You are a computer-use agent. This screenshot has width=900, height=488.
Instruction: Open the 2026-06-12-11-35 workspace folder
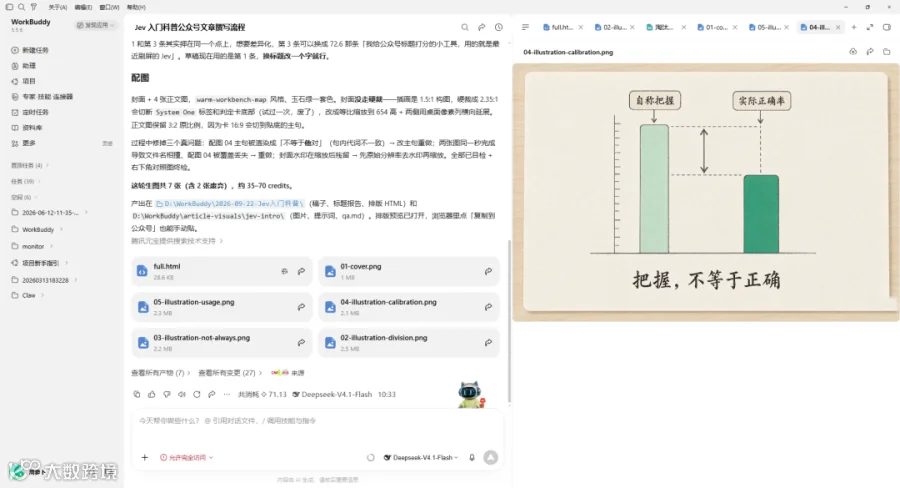coord(49,212)
